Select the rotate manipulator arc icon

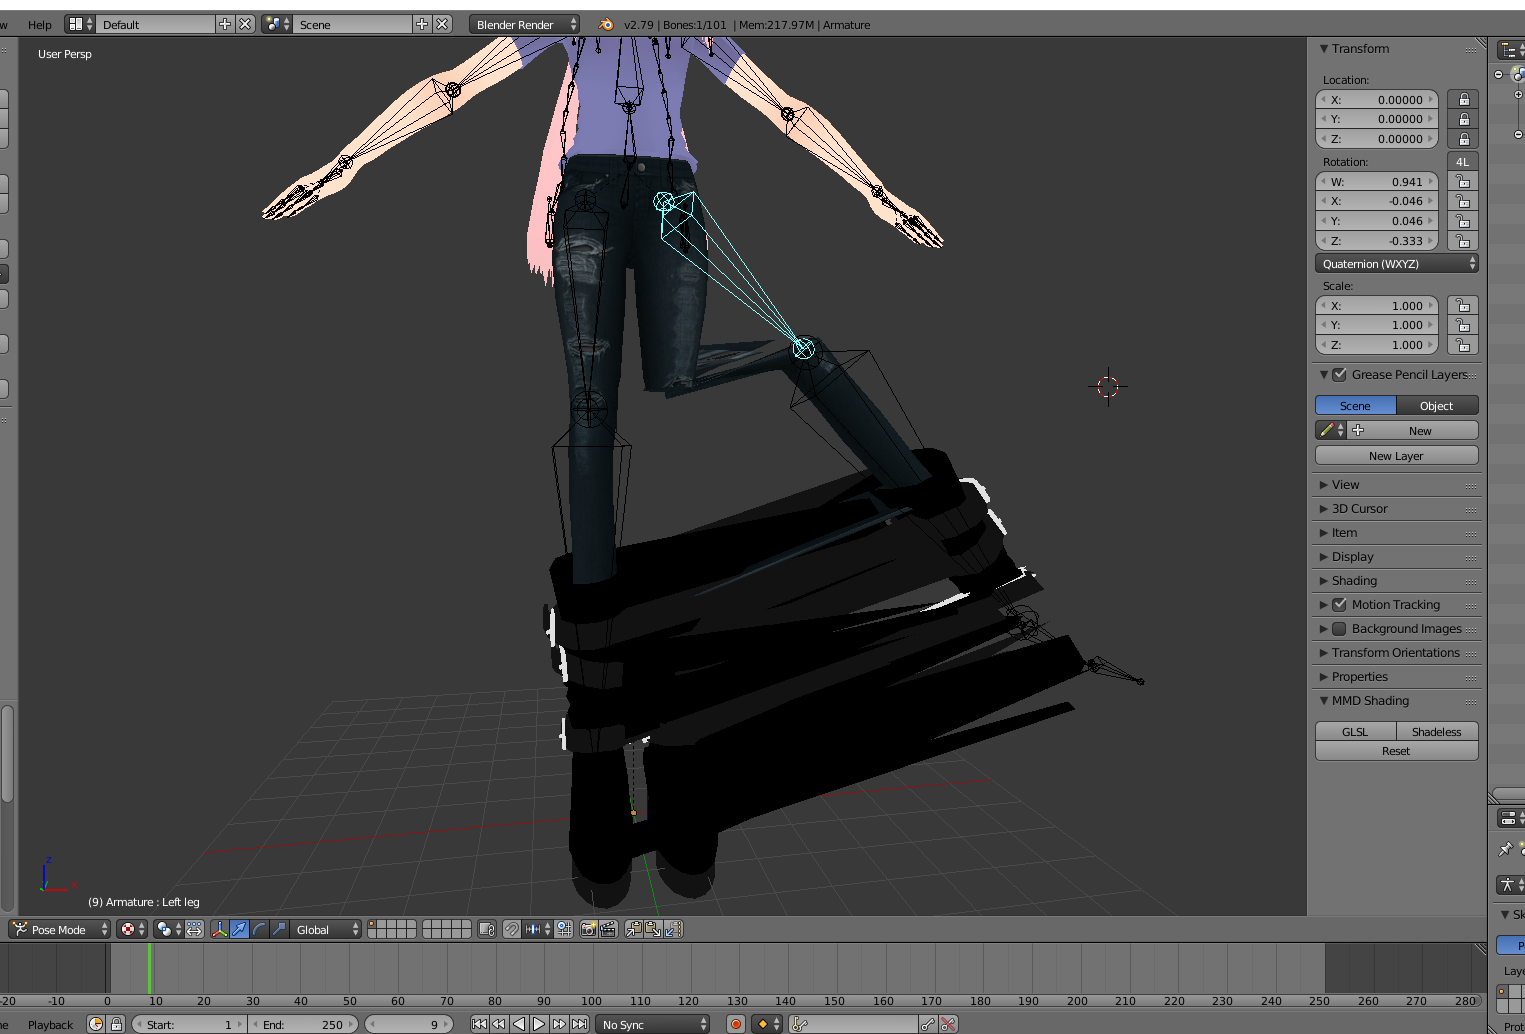pos(259,929)
